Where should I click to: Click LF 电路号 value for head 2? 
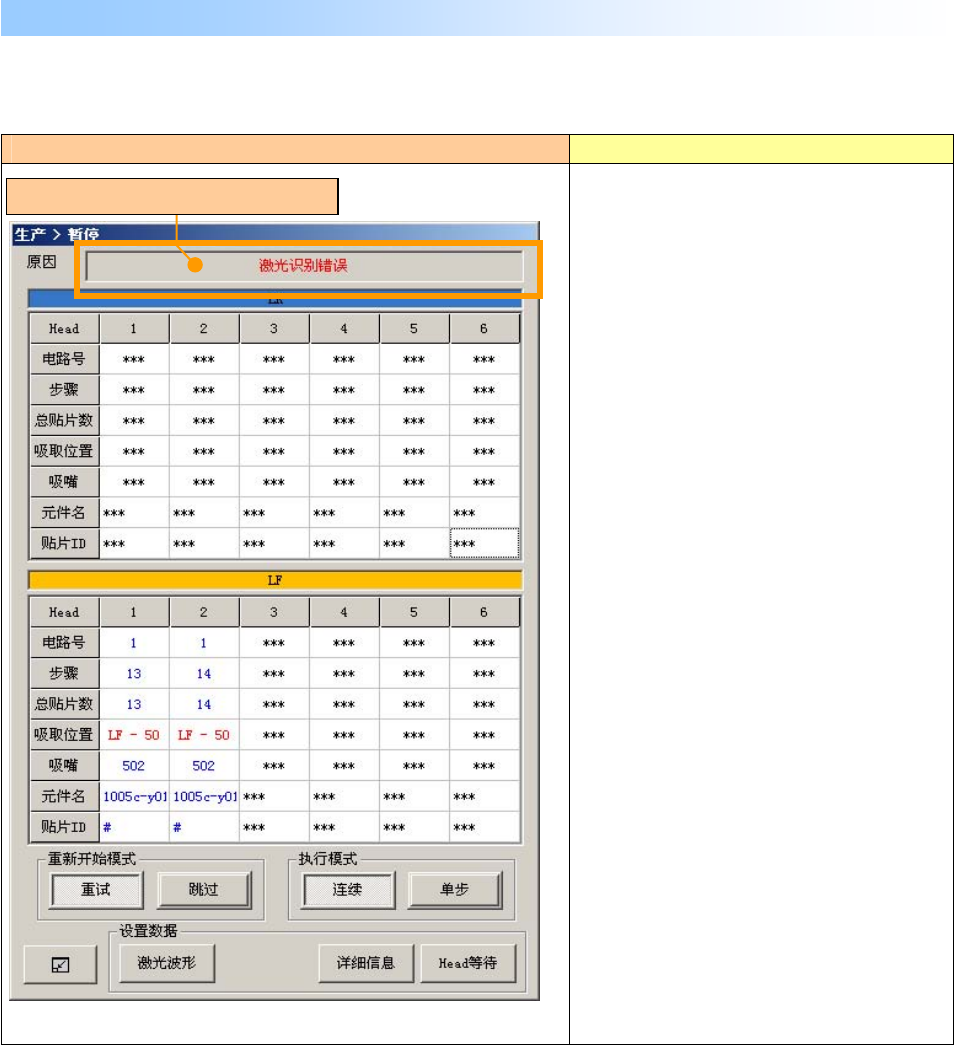point(204,643)
